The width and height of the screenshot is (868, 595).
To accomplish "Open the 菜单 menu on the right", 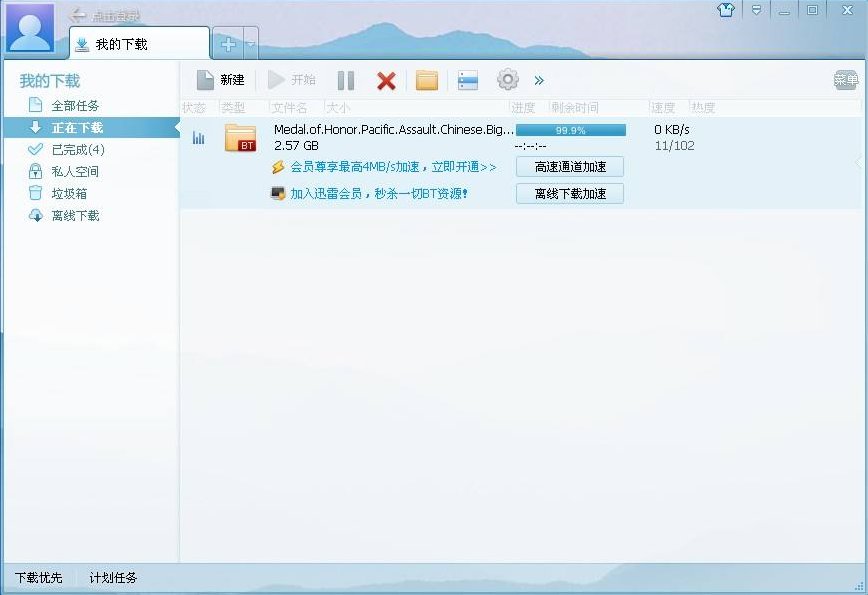I will tap(845, 79).
